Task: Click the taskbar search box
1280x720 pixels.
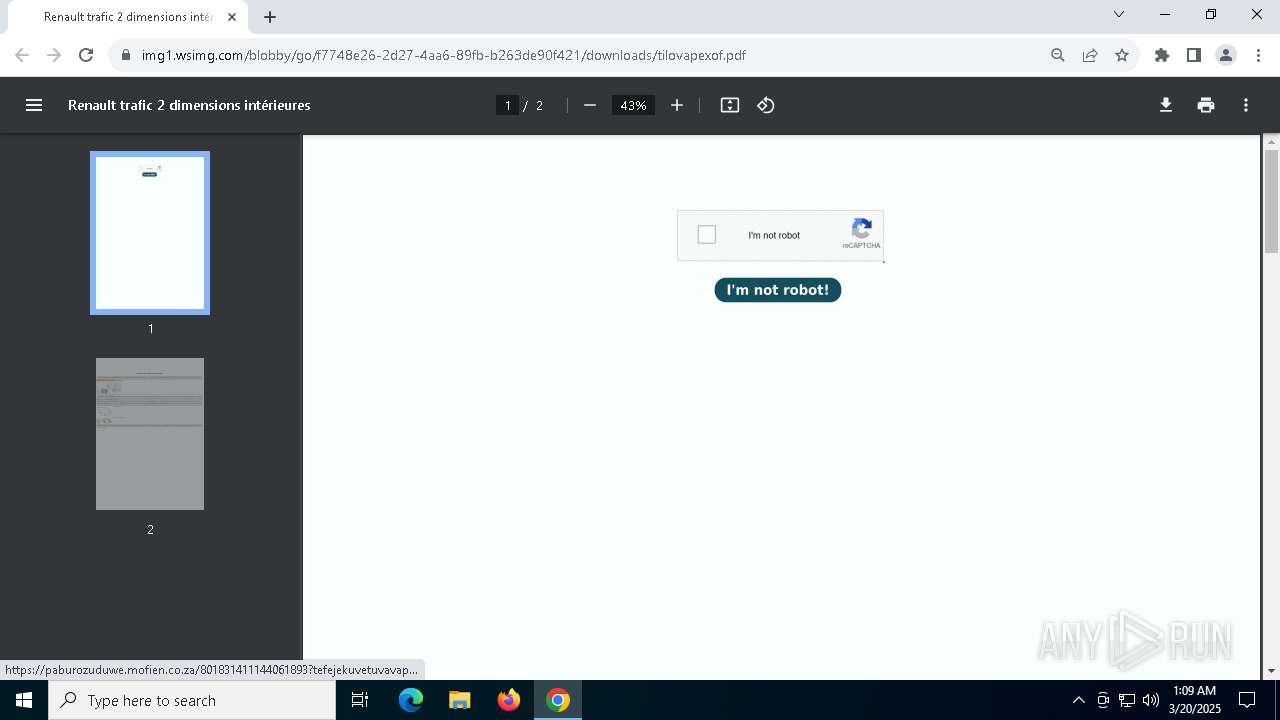Action: tap(192, 700)
